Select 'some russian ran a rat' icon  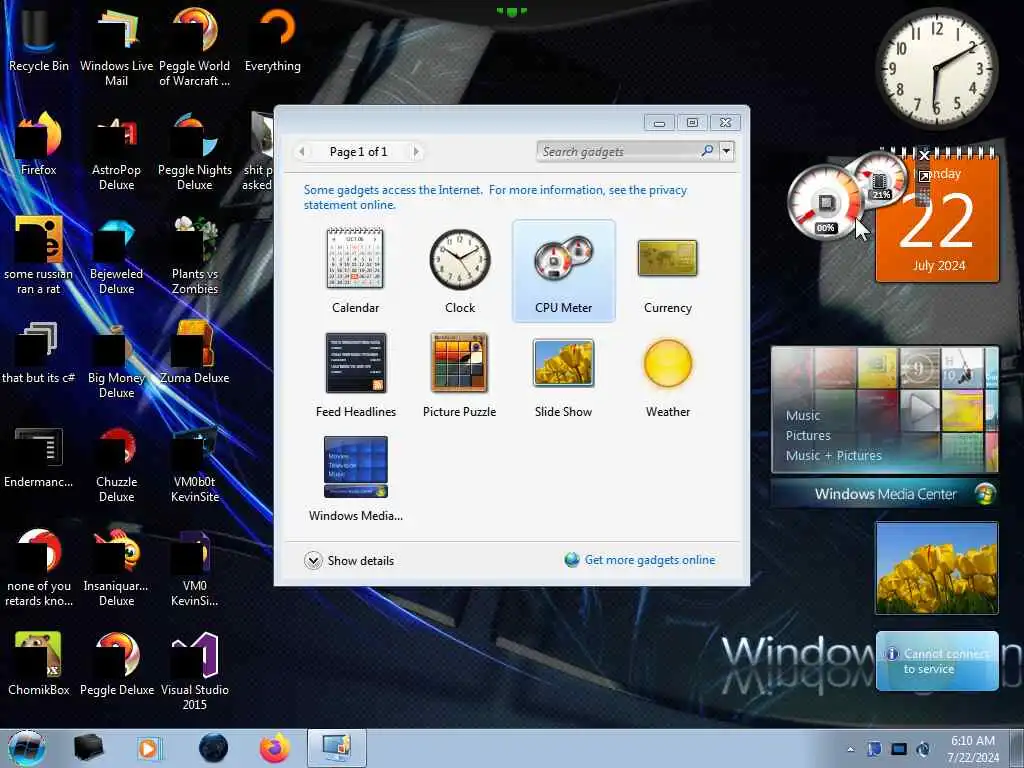[39, 255]
